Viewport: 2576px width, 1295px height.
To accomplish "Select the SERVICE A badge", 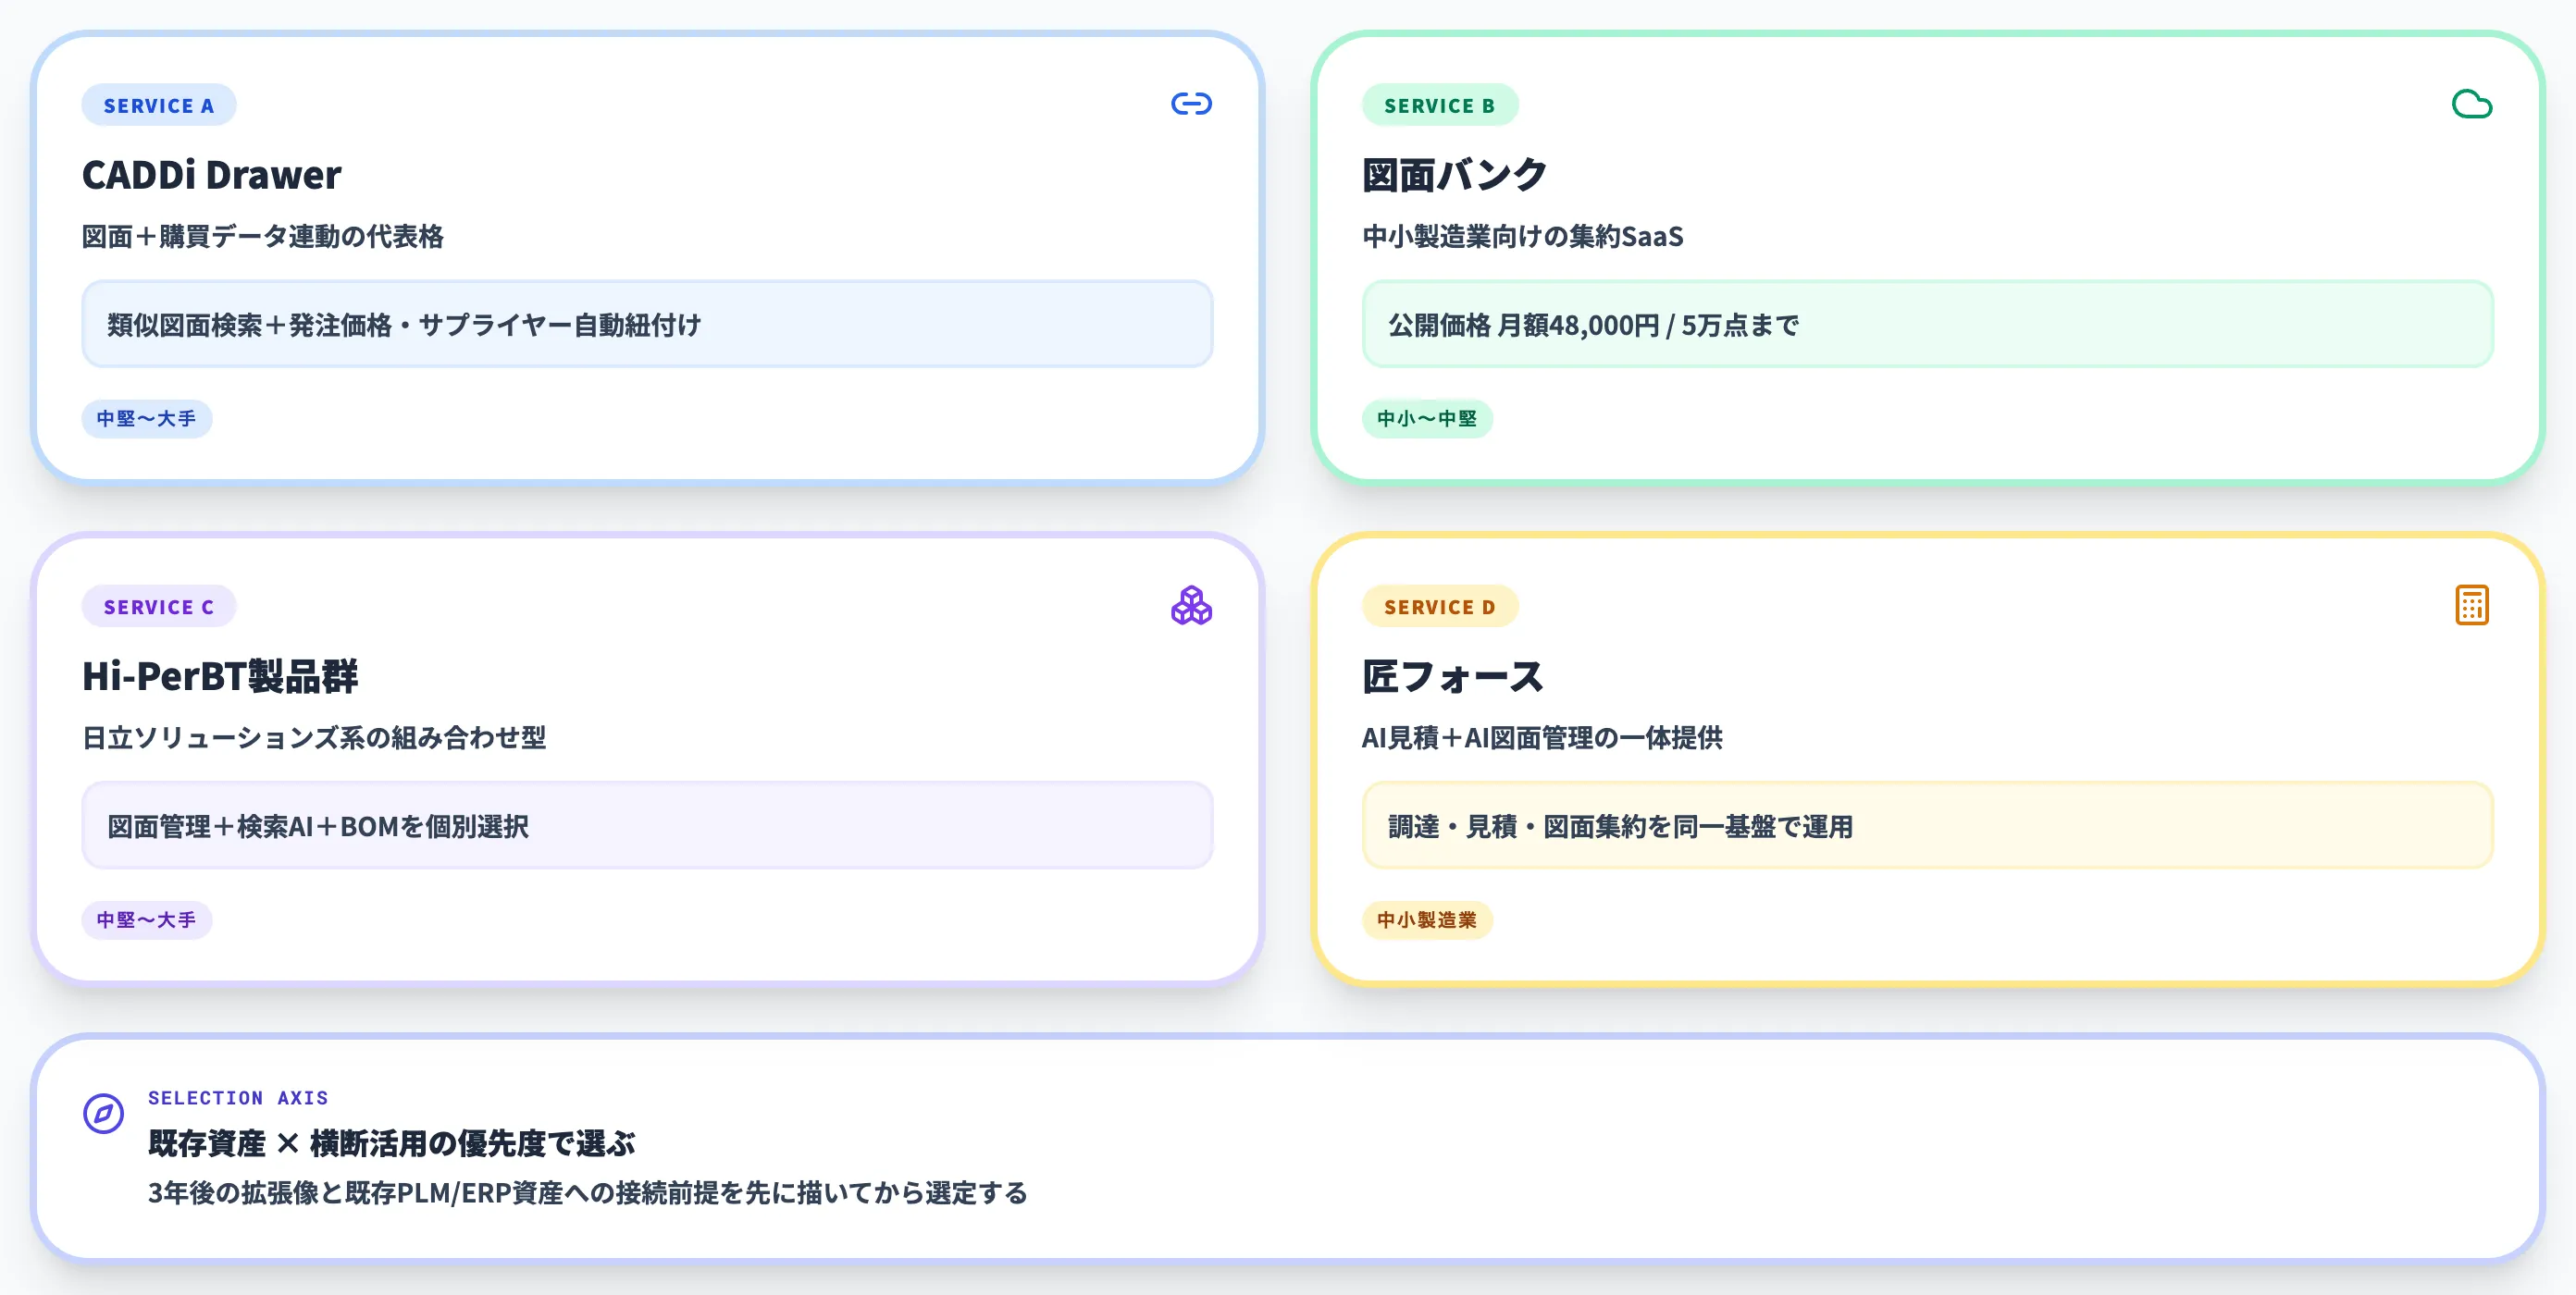I will pyautogui.click(x=159, y=105).
